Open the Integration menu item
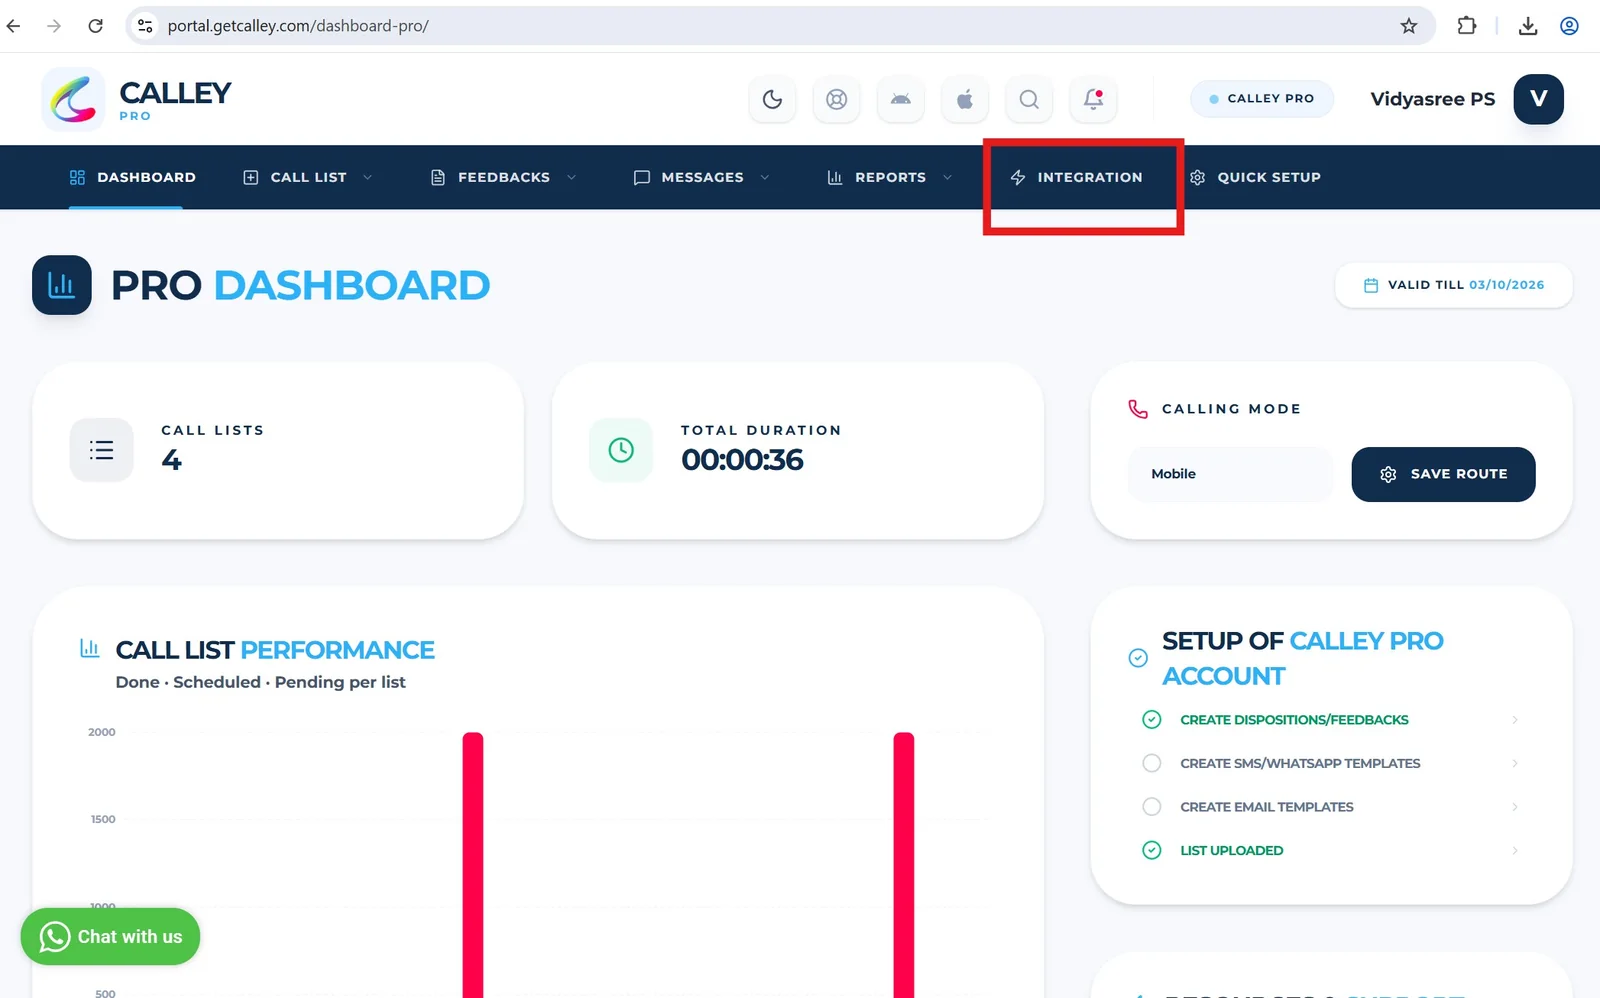This screenshot has width=1600, height=998. click(x=1076, y=177)
